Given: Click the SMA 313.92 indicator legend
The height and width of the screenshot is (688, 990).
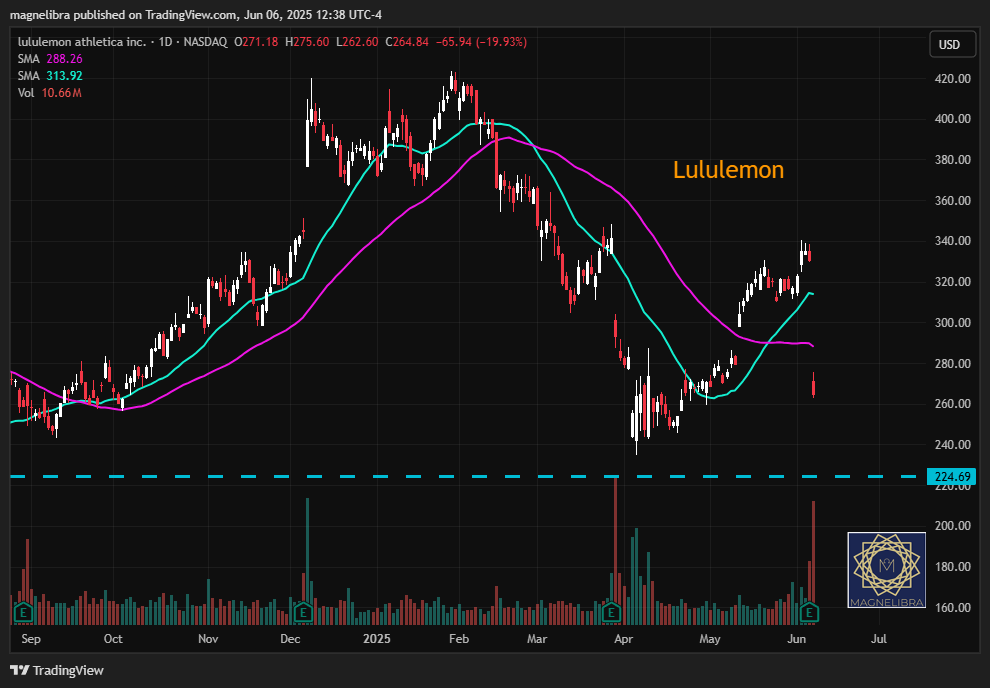Looking at the screenshot, I should [x=50, y=76].
